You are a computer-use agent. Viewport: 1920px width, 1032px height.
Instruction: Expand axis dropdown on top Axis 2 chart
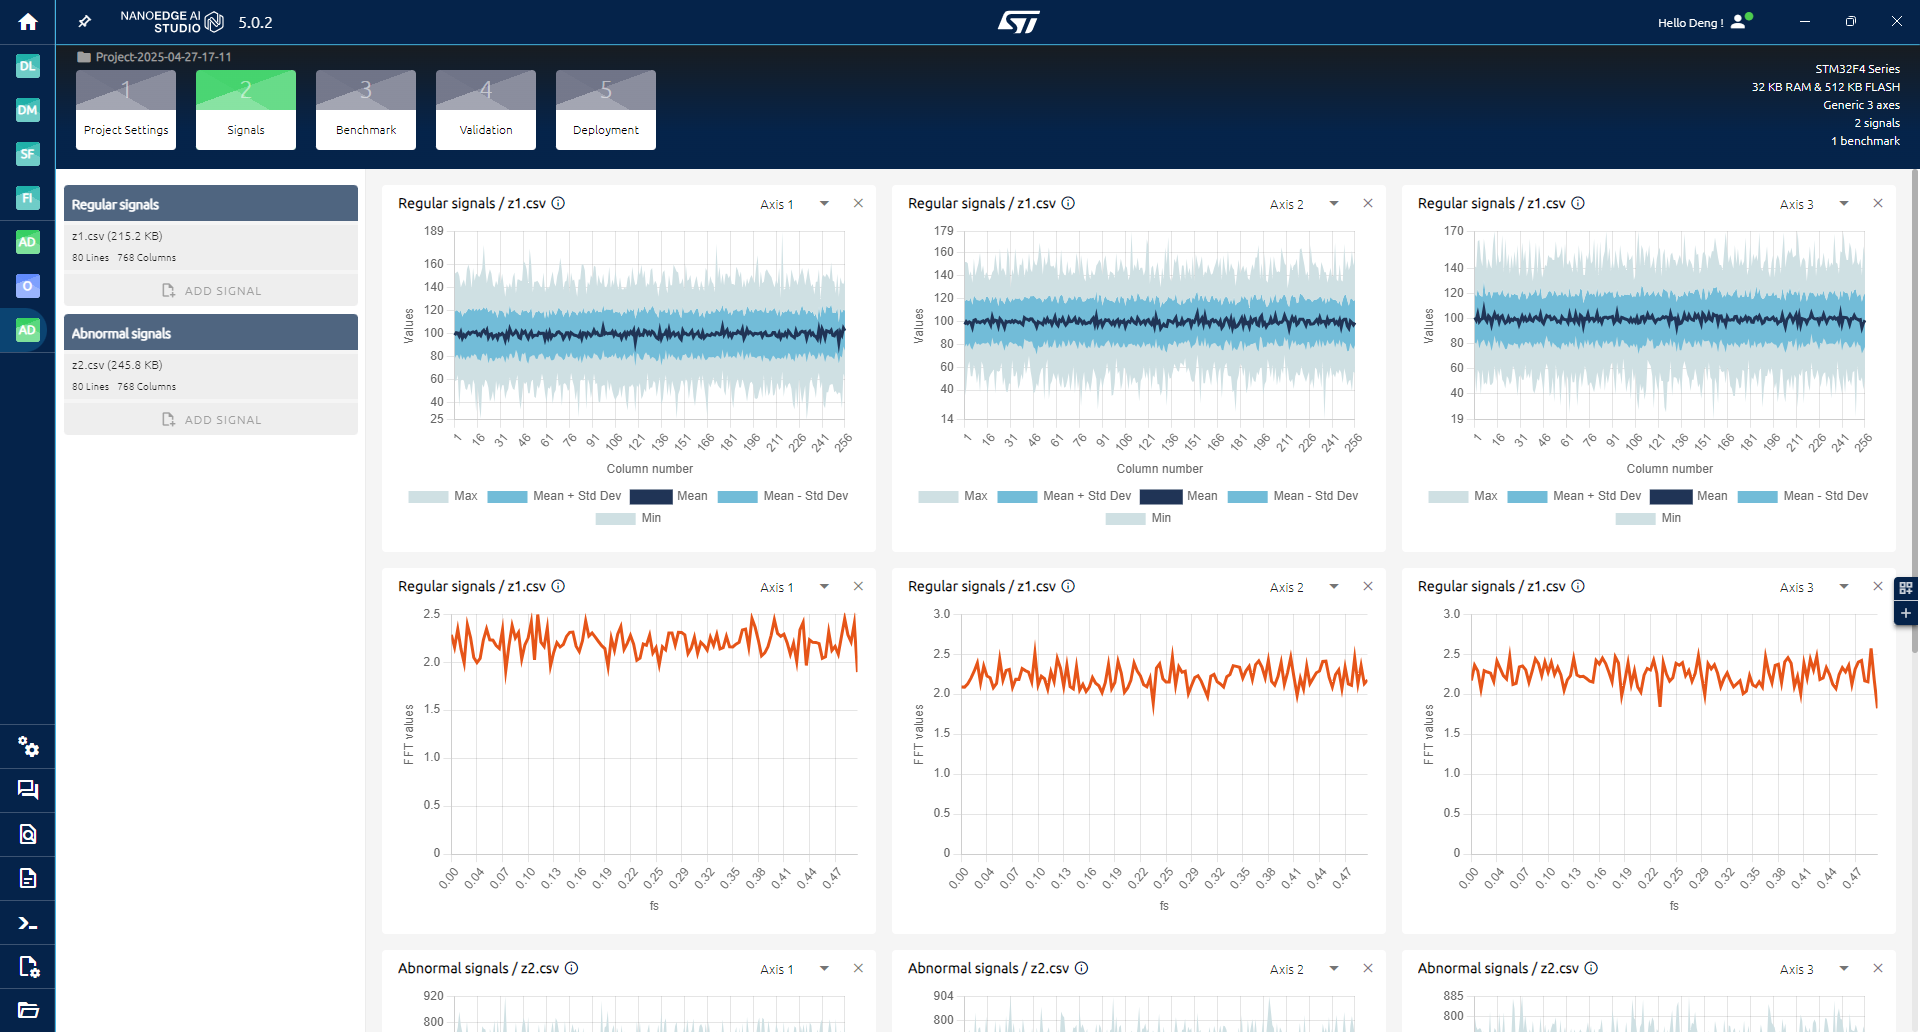pos(1334,204)
